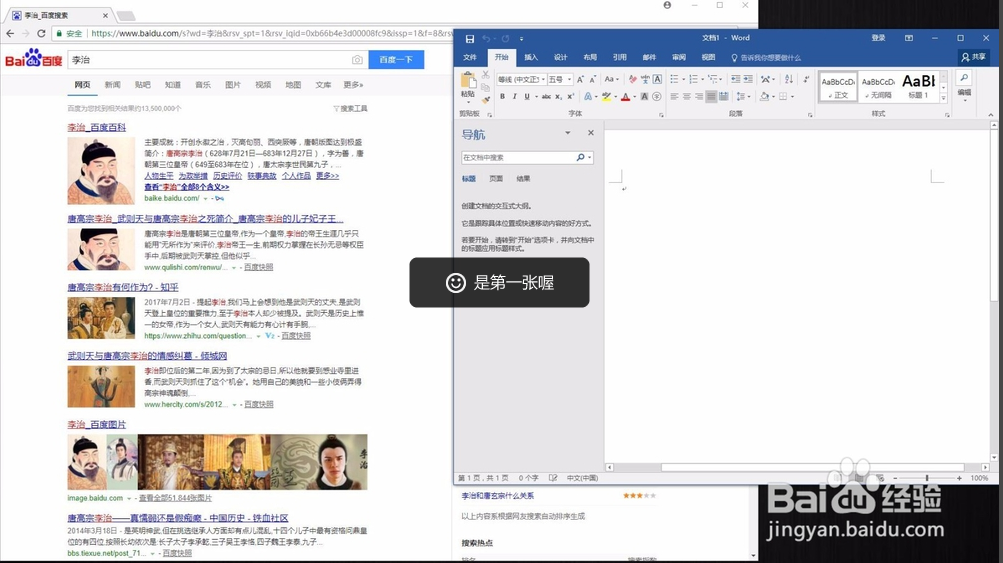Toggle enclosed character (circled 字) button

[656, 97]
